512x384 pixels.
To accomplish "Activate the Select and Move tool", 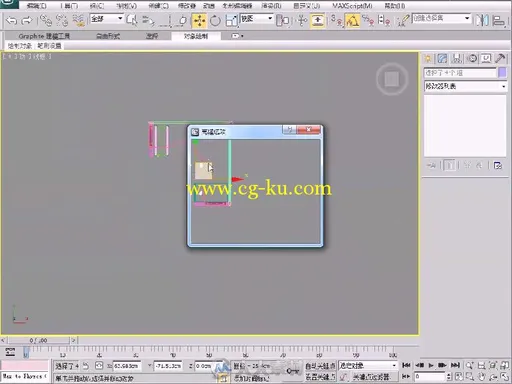I will pos(199,21).
